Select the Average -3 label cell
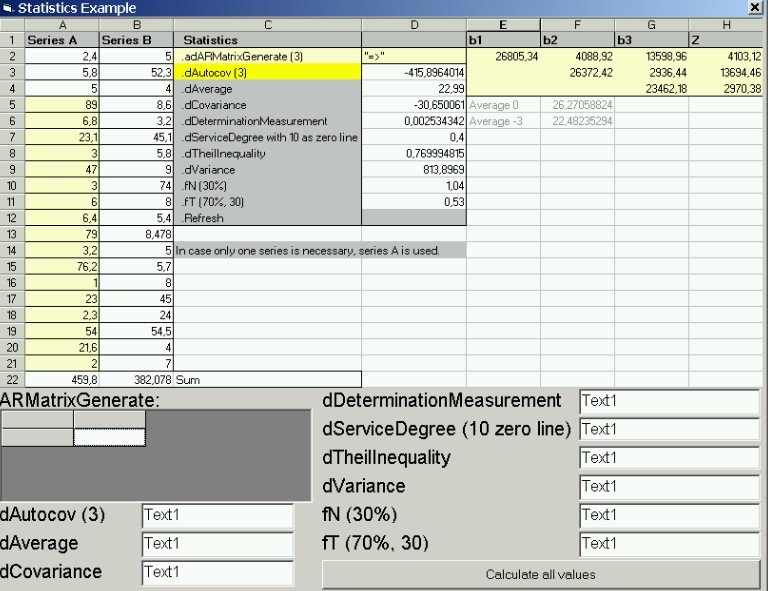 tap(504, 121)
